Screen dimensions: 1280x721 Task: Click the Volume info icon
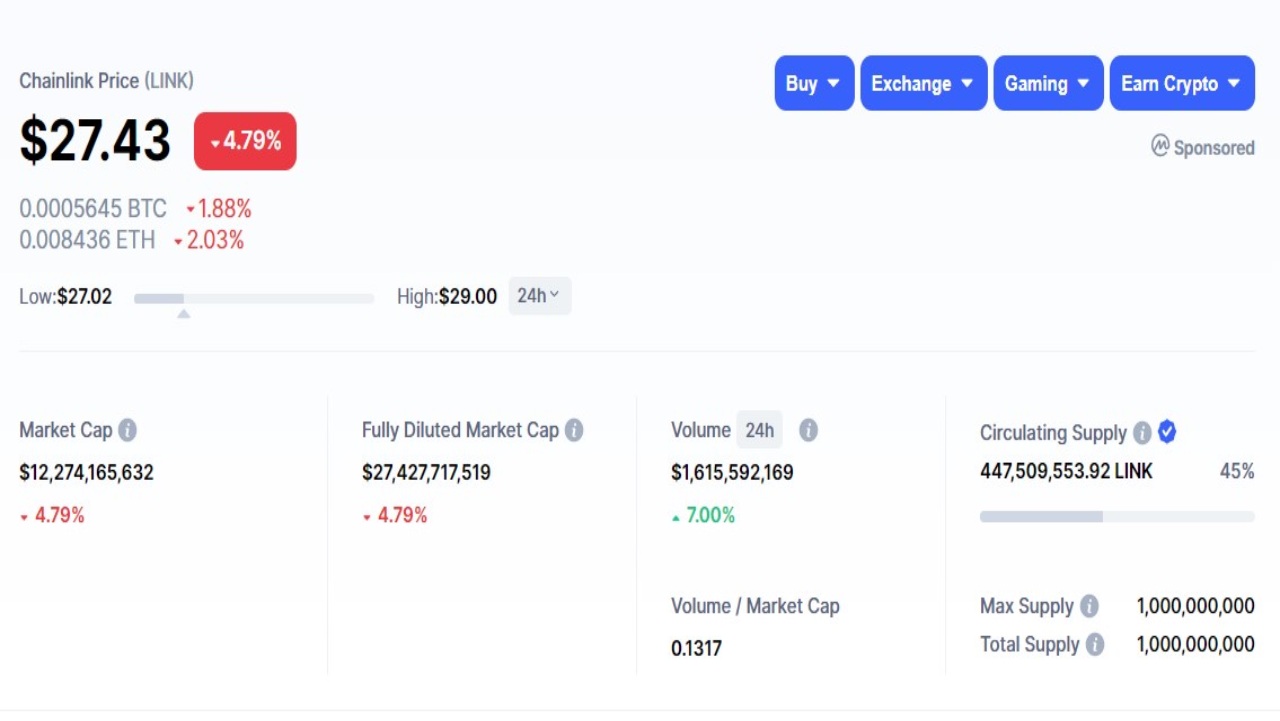click(x=808, y=430)
